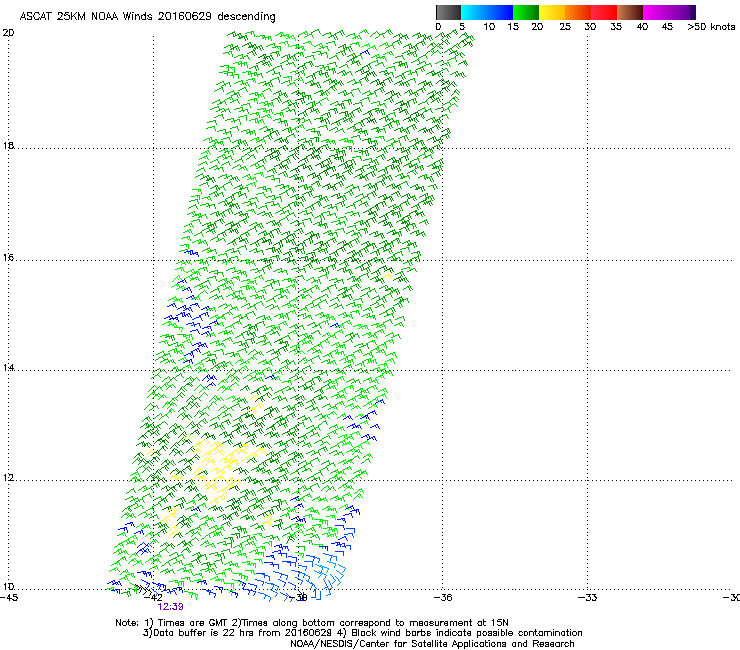Click the '>50 knots' legend label
The width and height of the screenshot is (740, 650).
(x=711, y=27)
